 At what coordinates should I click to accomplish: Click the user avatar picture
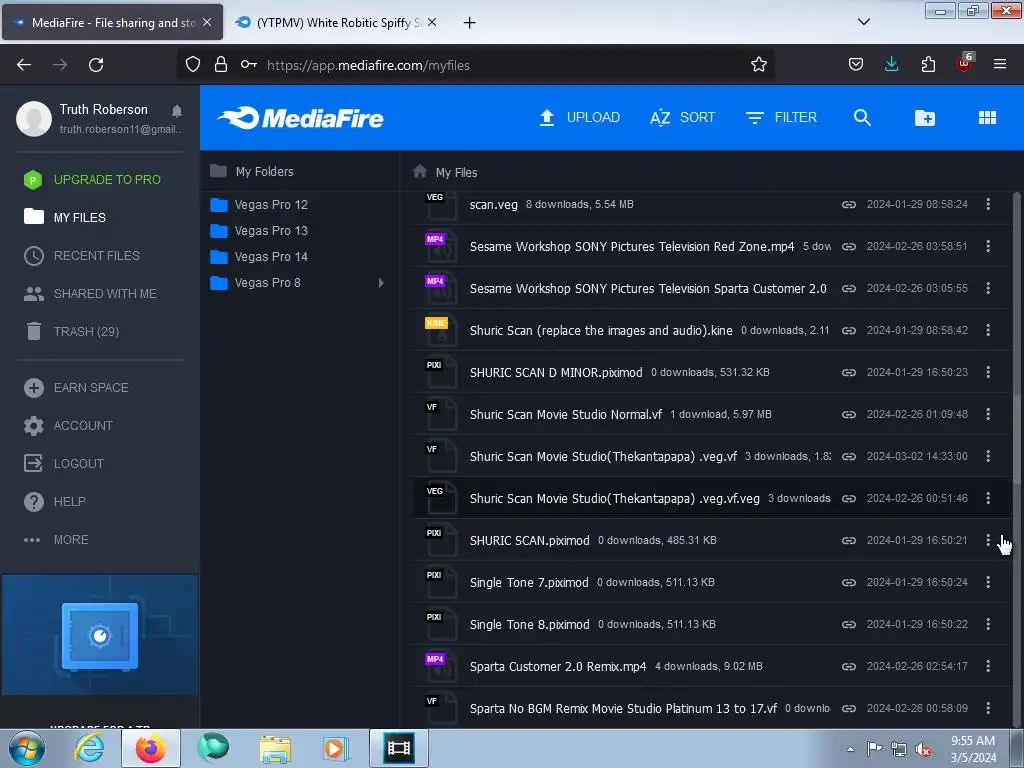34,118
